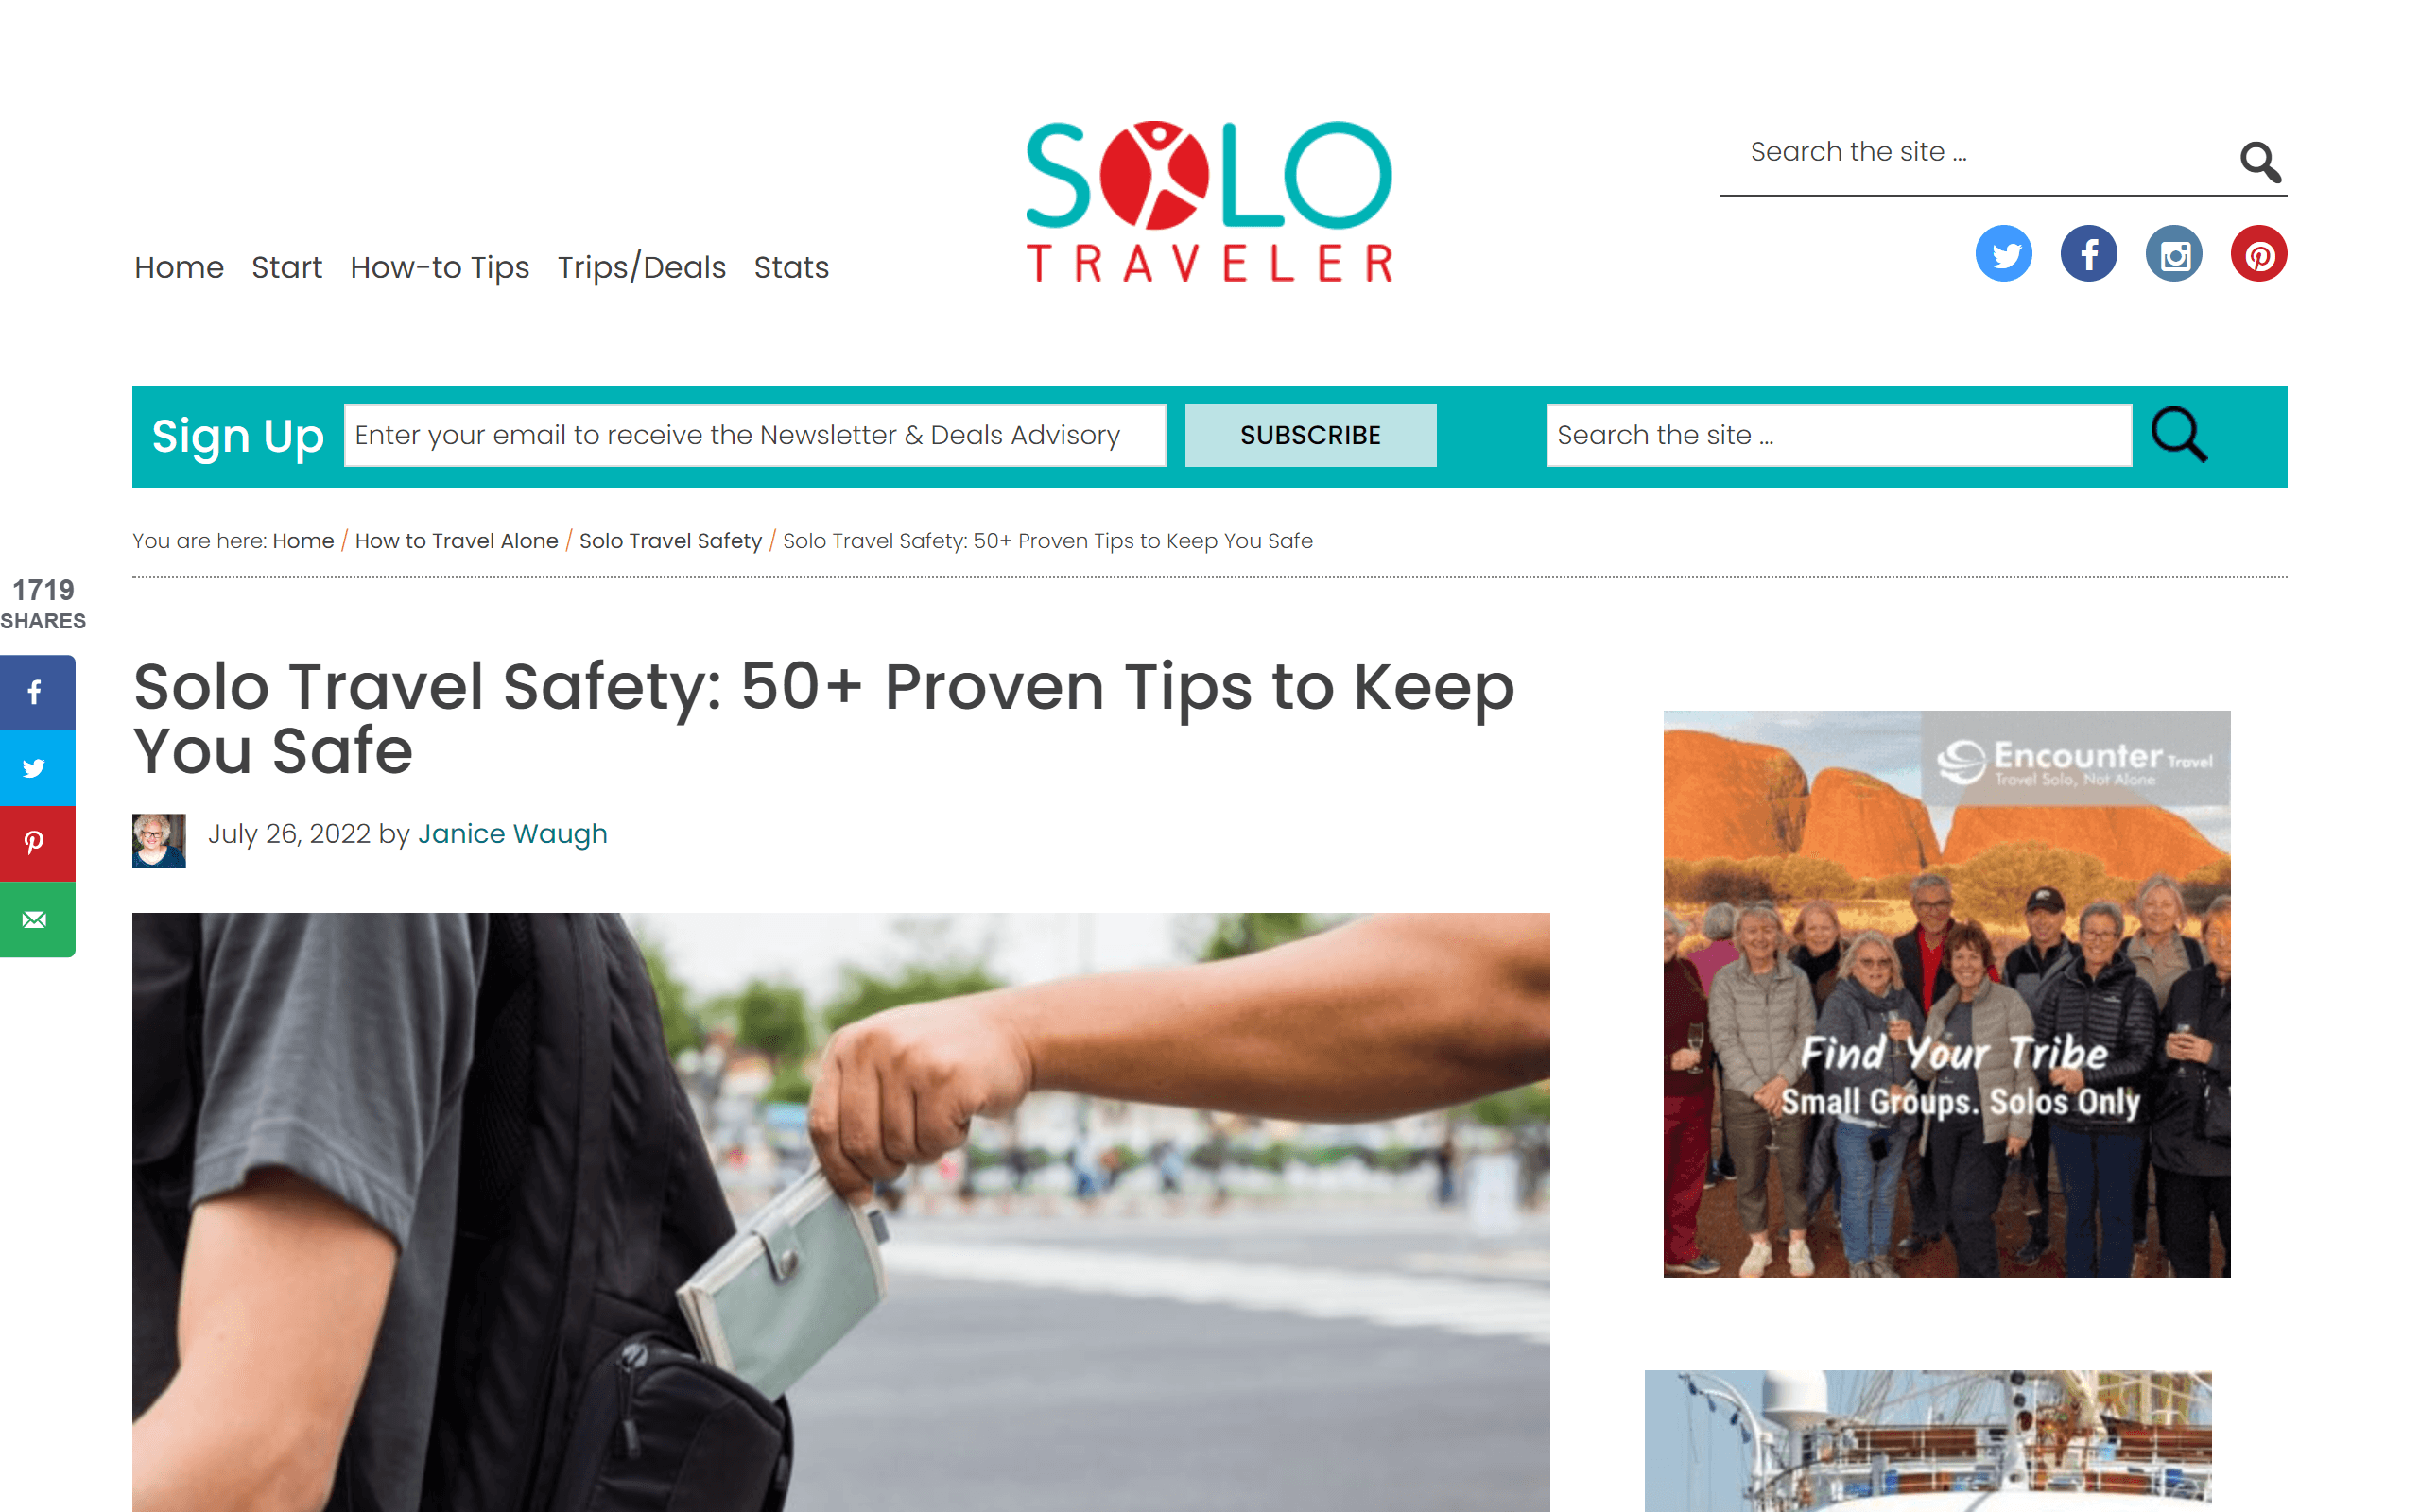The height and width of the screenshot is (1512, 2420).
Task: Click the Solo Traveler logo
Action: (1209, 202)
